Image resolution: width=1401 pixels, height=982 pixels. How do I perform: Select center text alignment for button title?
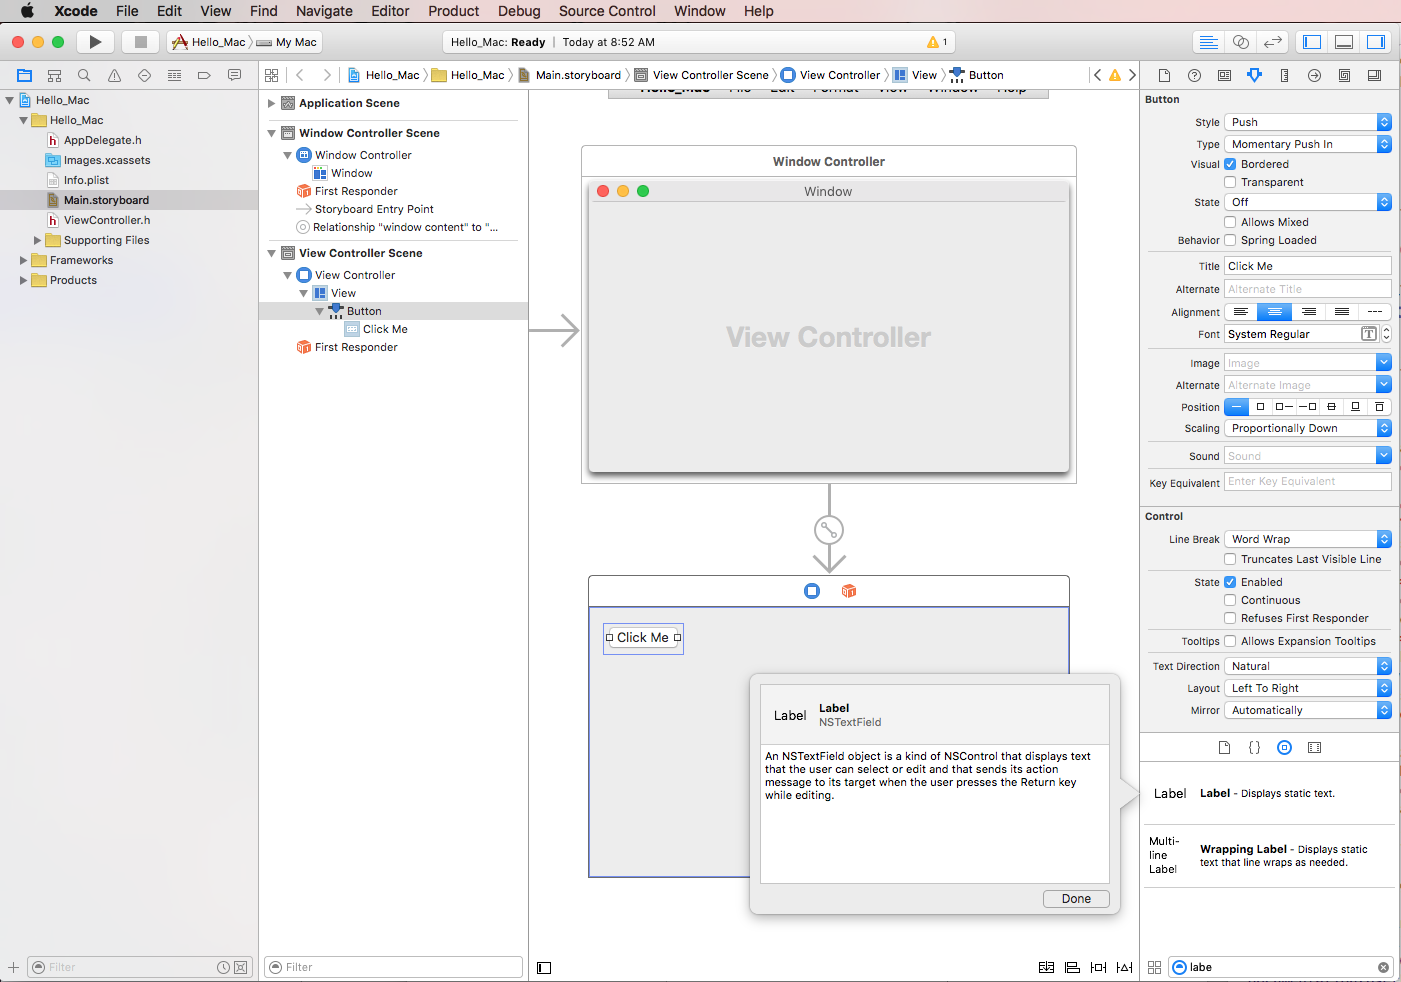1273,311
